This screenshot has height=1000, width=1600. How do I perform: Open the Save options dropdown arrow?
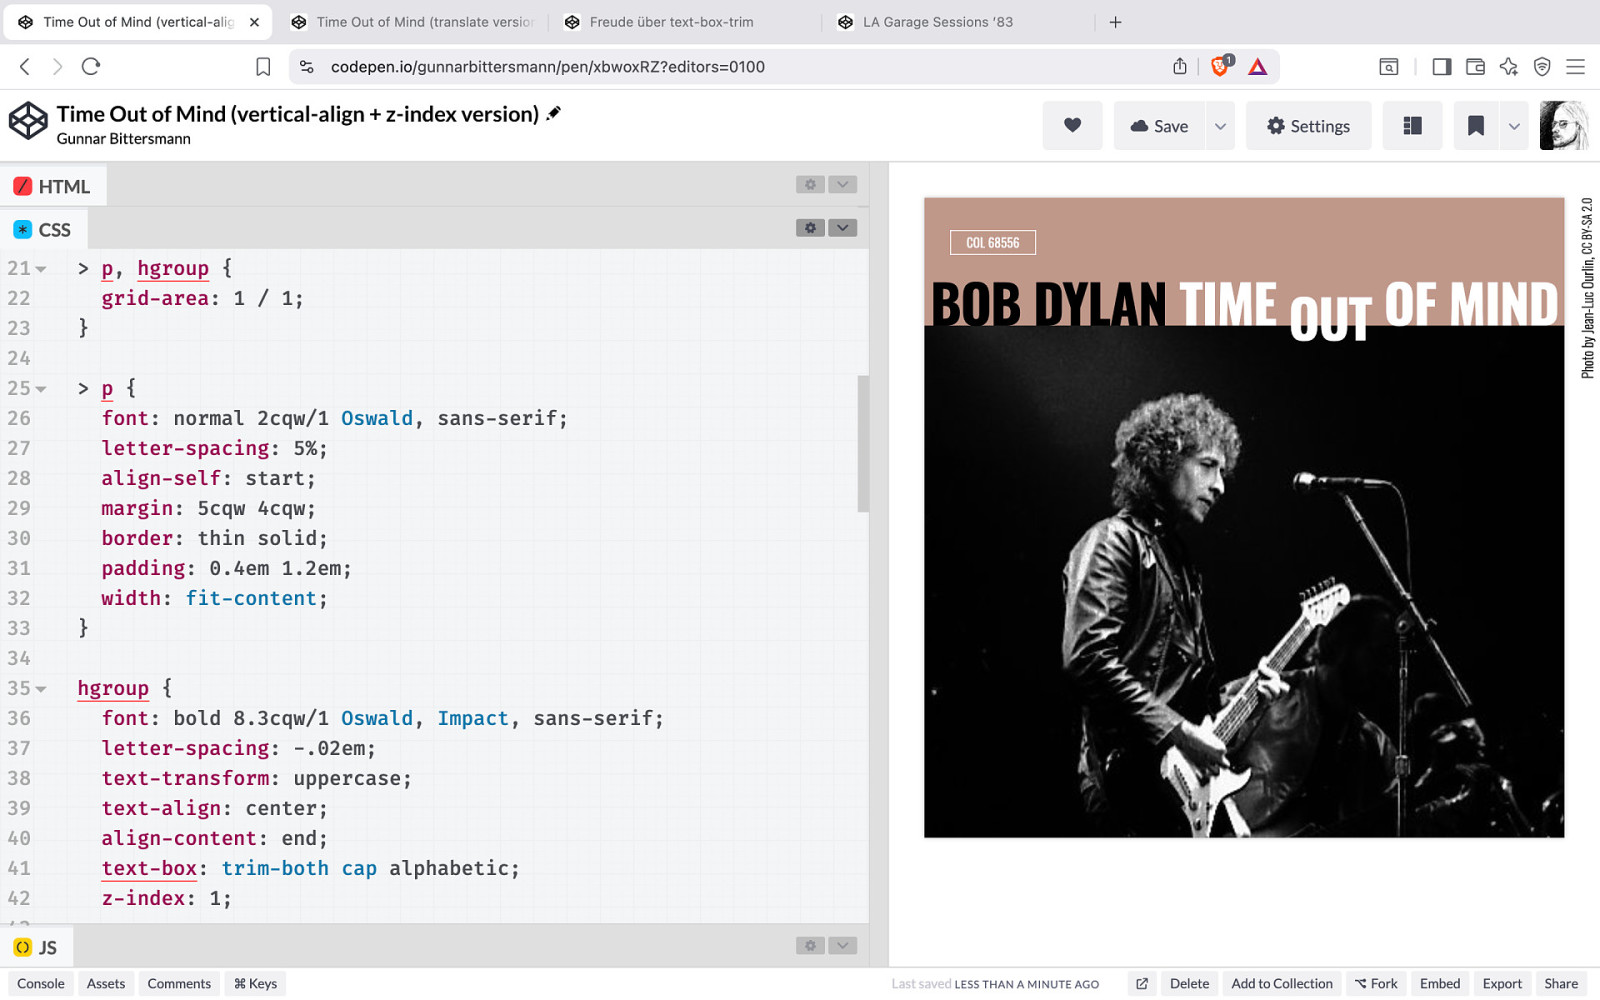pos(1220,126)
